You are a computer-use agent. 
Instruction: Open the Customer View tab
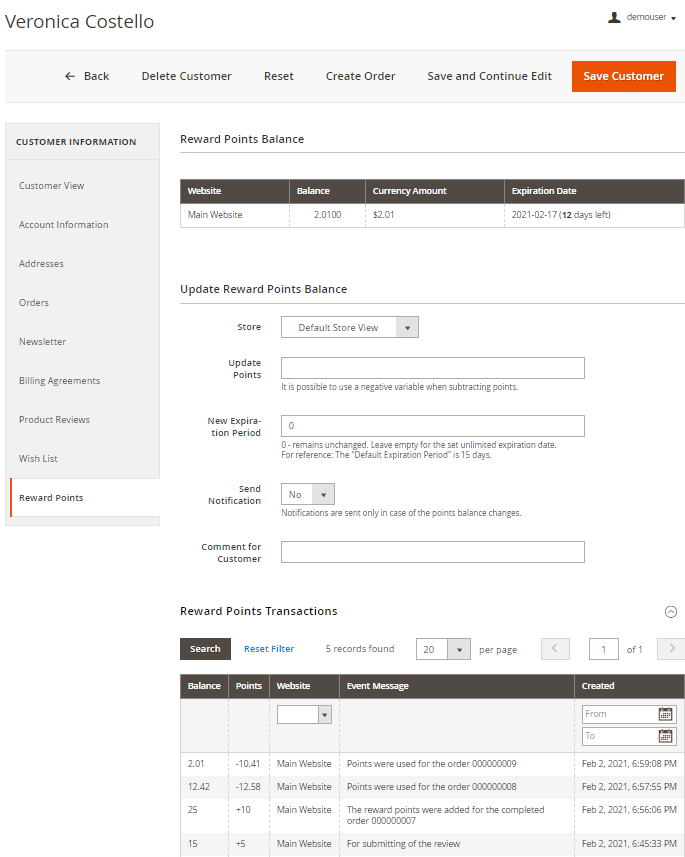(x=52, y=186)
